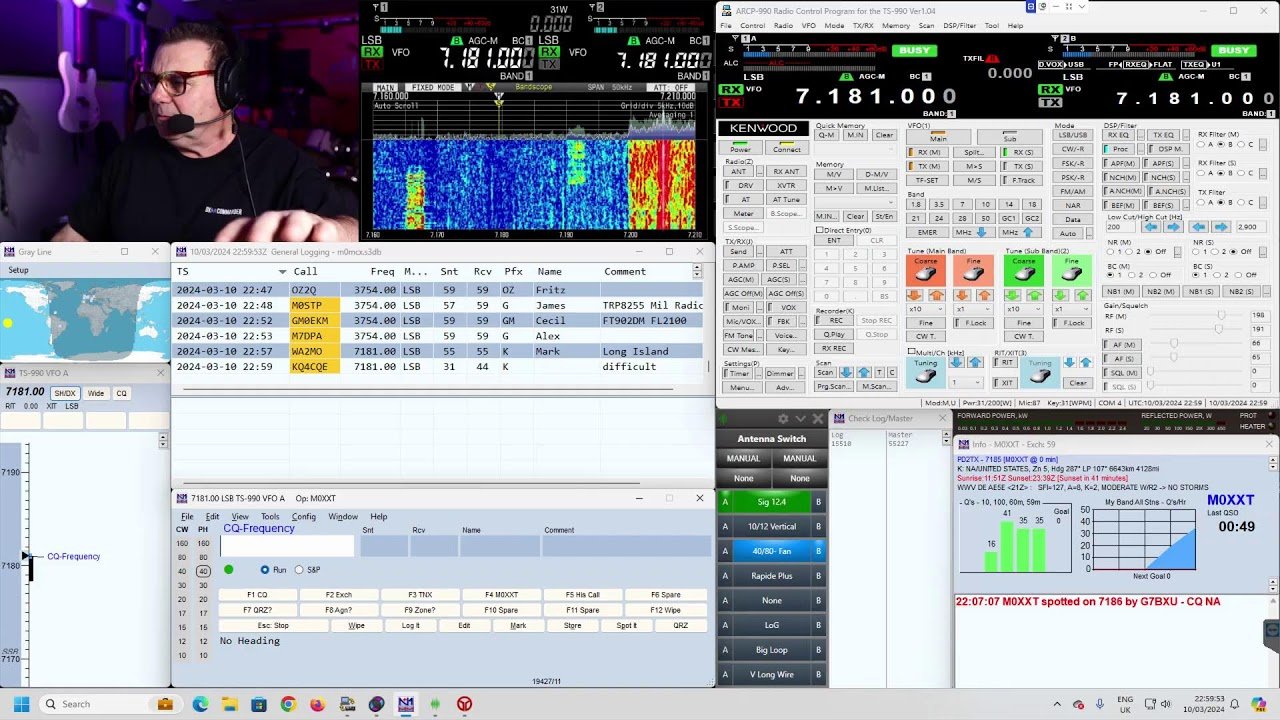Click orange down arrow under Main Coarse tune
Screen dimensions: 1280x720
(x=915, y=296)
